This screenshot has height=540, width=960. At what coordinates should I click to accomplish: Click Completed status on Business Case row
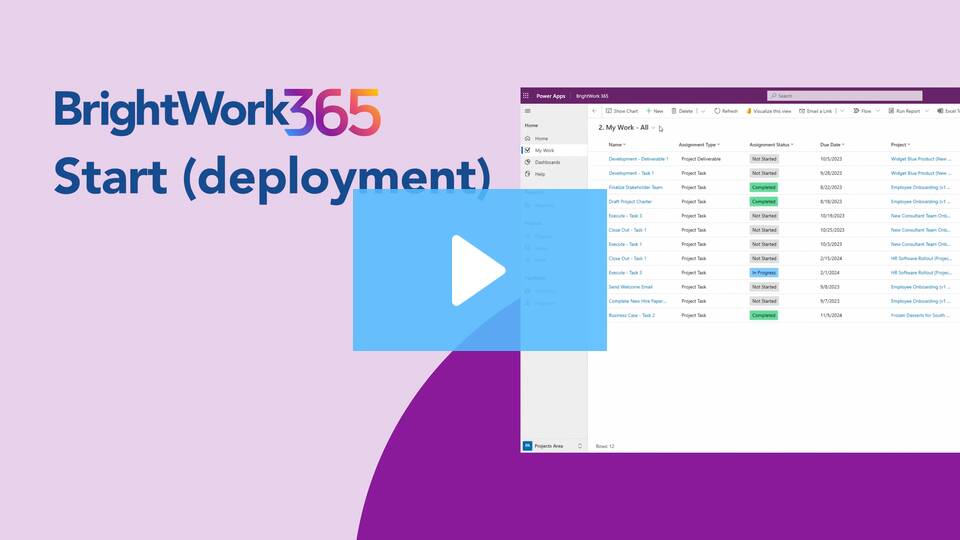[x=763, y=315]
